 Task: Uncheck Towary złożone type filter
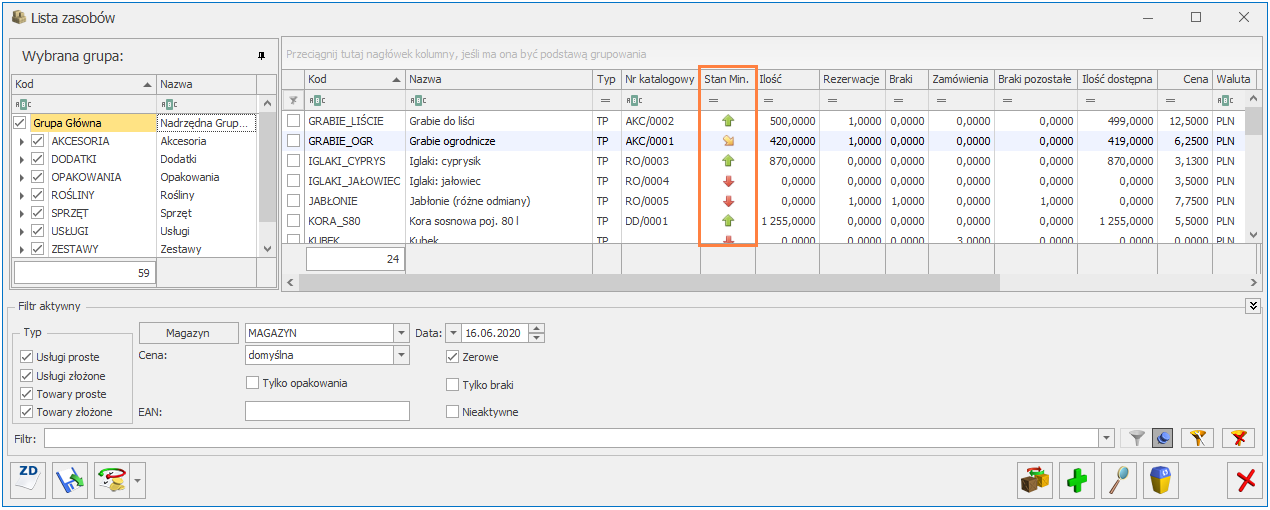[27, 412]
